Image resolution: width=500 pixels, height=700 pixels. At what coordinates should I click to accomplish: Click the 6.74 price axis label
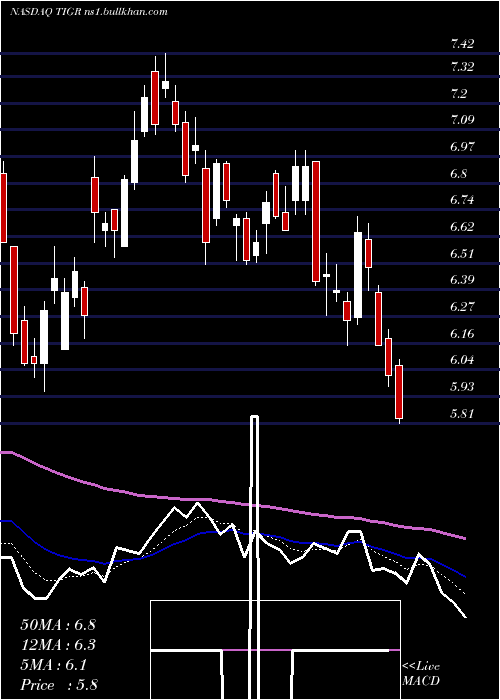[x=462, y=200]
